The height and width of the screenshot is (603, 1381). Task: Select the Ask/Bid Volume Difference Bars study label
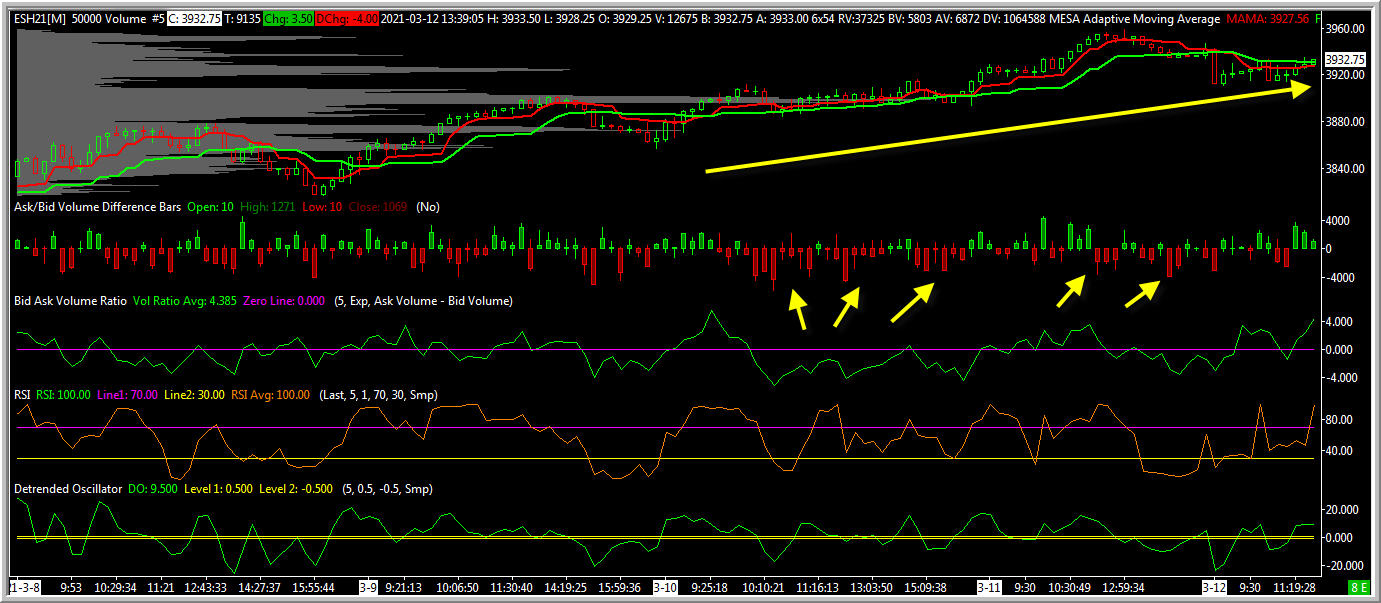pos(97,207)
